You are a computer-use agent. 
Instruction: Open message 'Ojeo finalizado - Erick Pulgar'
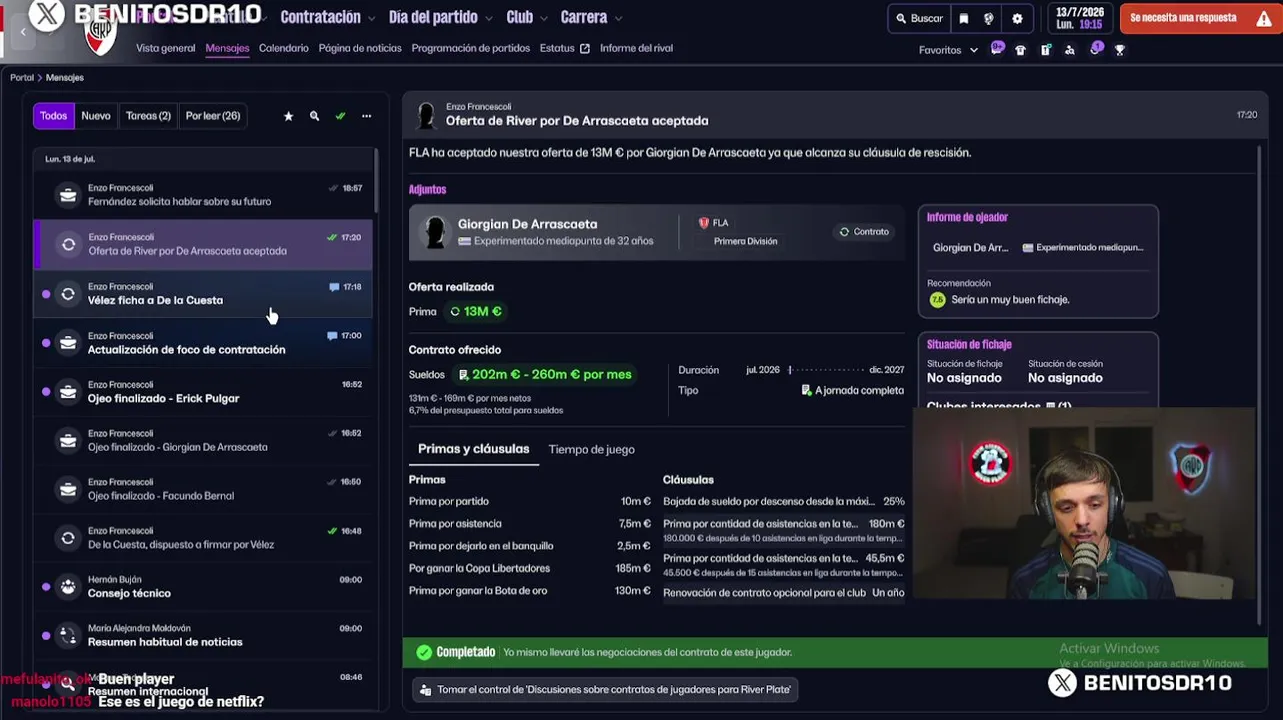(x=203, y=392)
